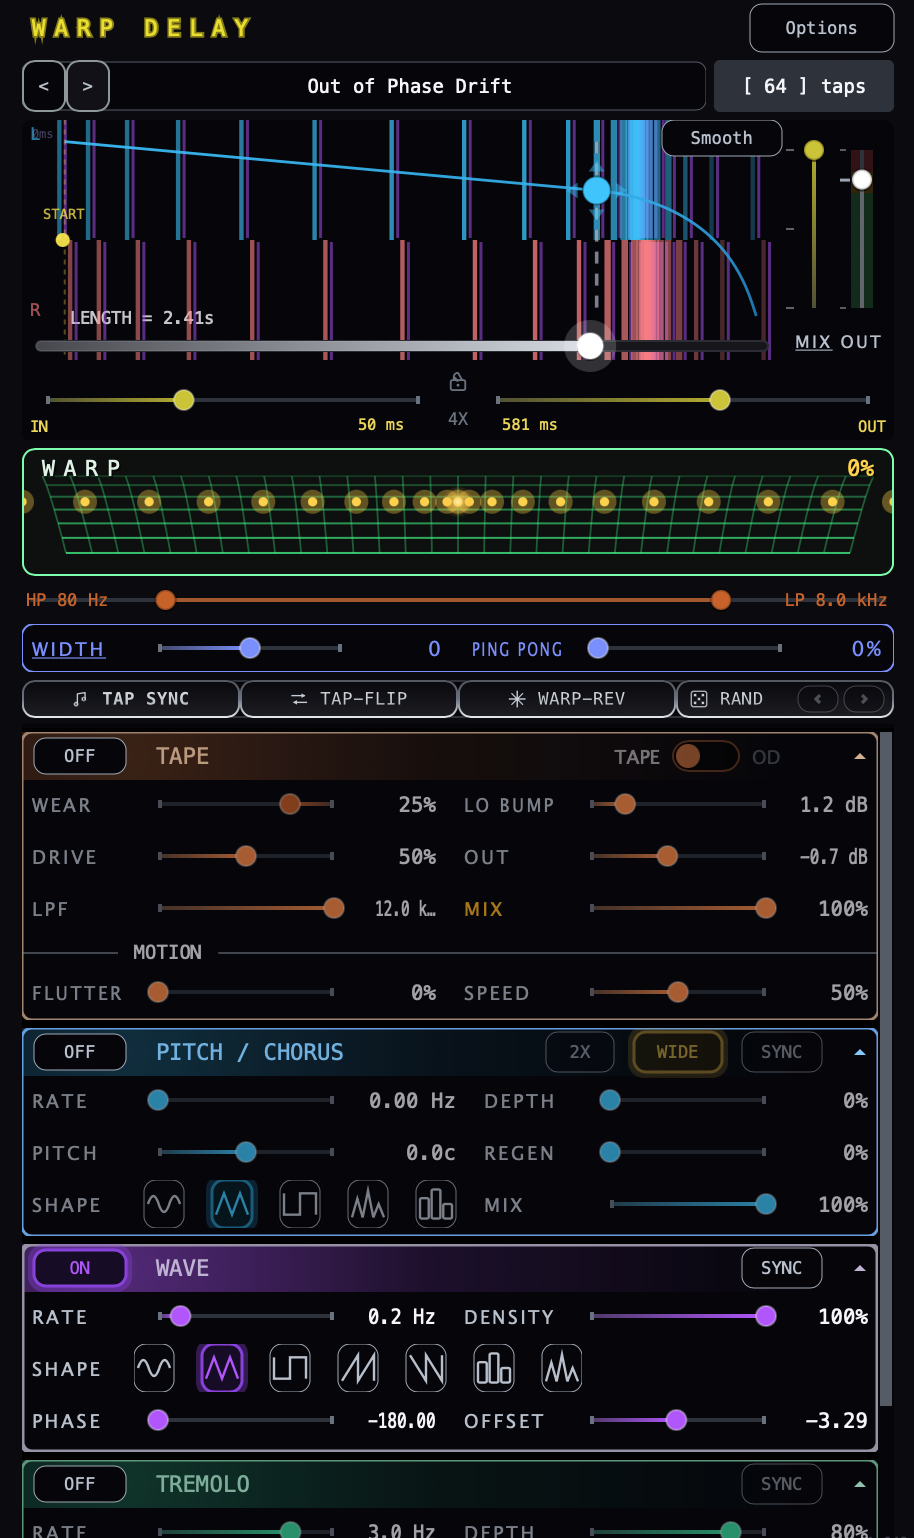Click the Wave OFFSET slider knob

[677, 1420]
